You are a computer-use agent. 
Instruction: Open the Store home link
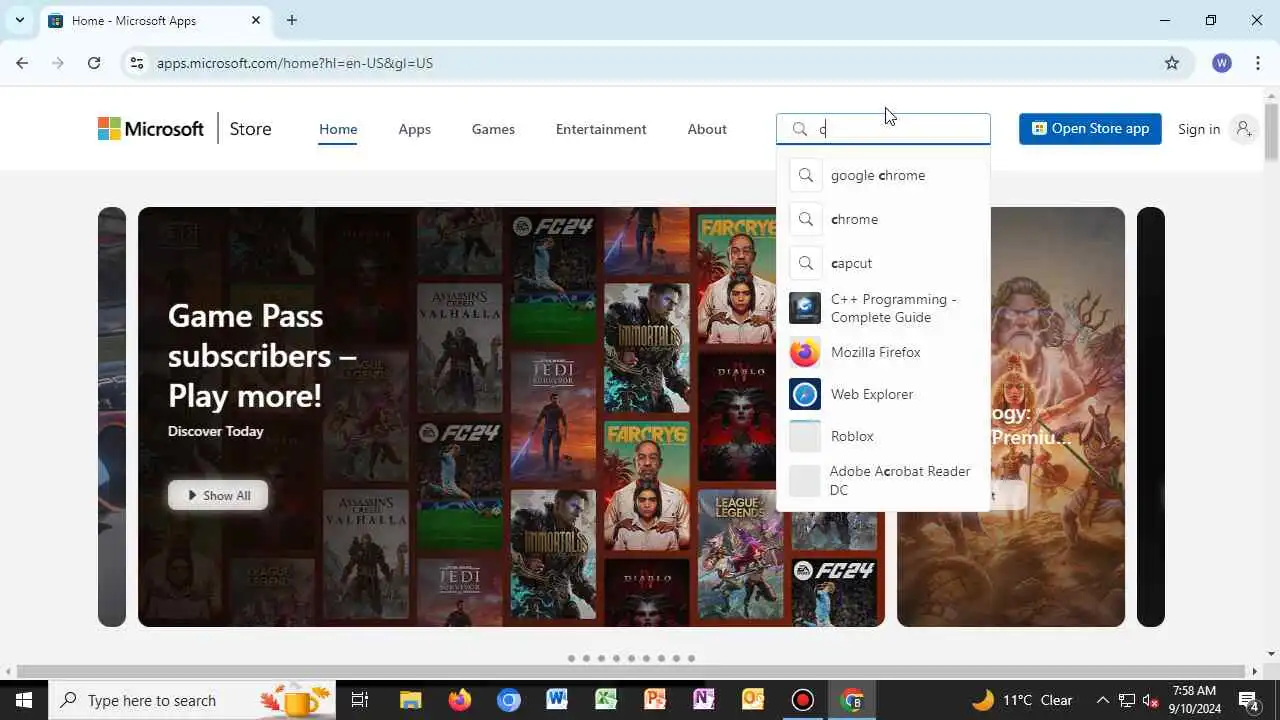pyautogui.click(x=250, y=129)
